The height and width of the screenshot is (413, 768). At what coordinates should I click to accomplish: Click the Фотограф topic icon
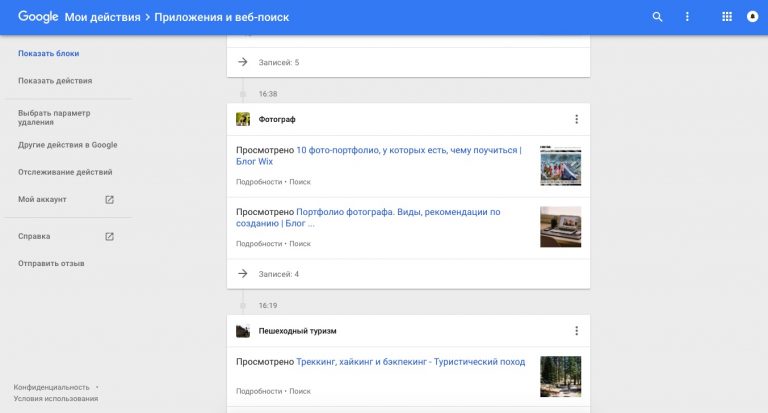point(243,120)
